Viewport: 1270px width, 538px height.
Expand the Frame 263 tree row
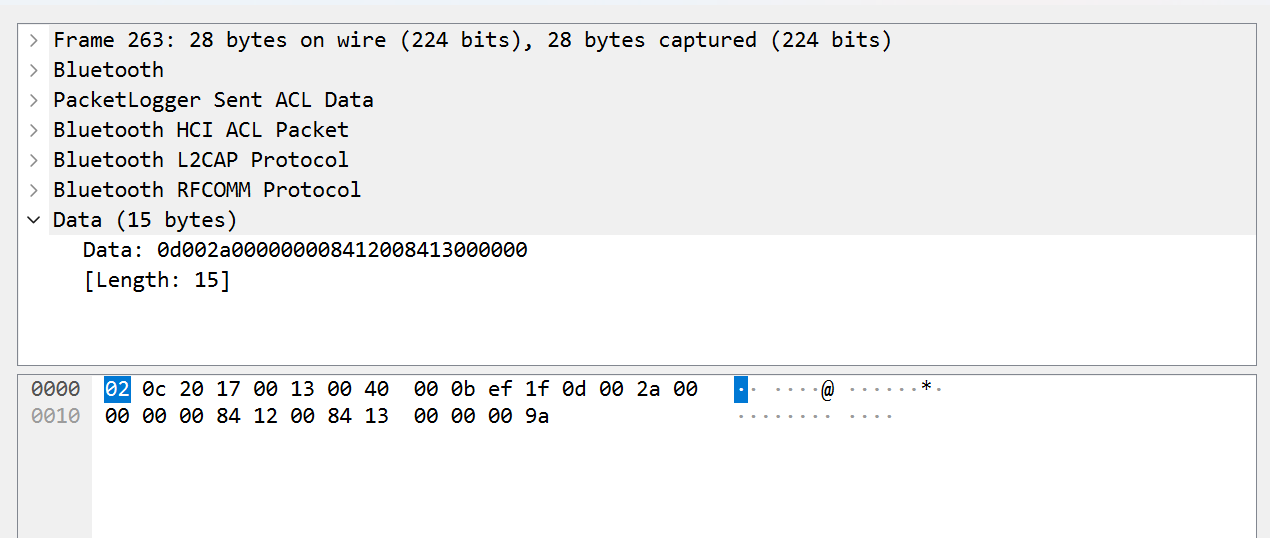[x=34, y=40]
